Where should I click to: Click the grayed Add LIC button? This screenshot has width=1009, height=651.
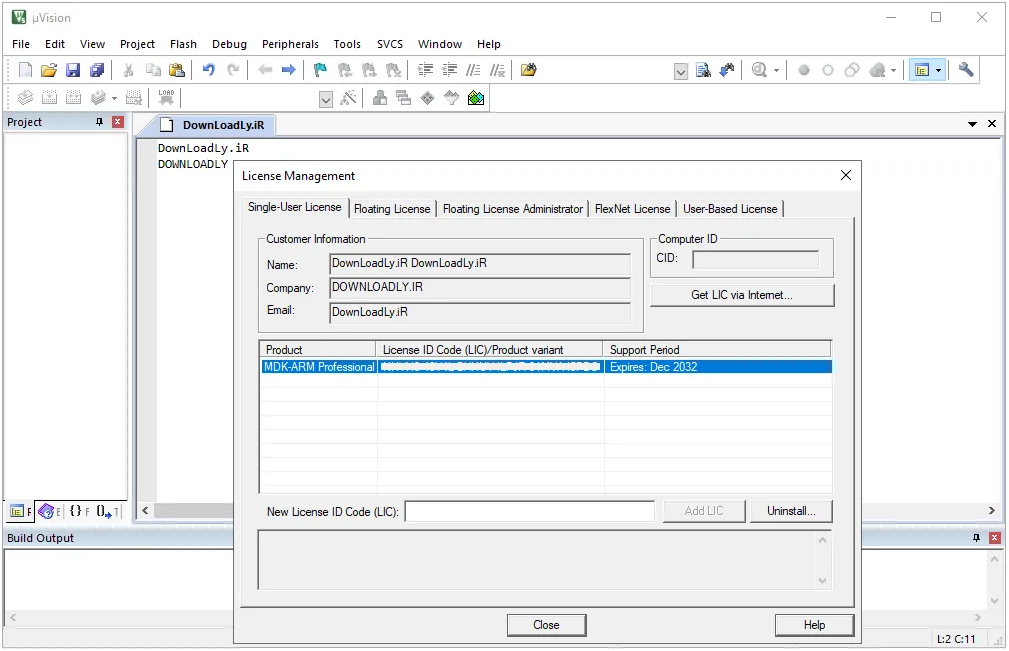(x=704, y=511)
